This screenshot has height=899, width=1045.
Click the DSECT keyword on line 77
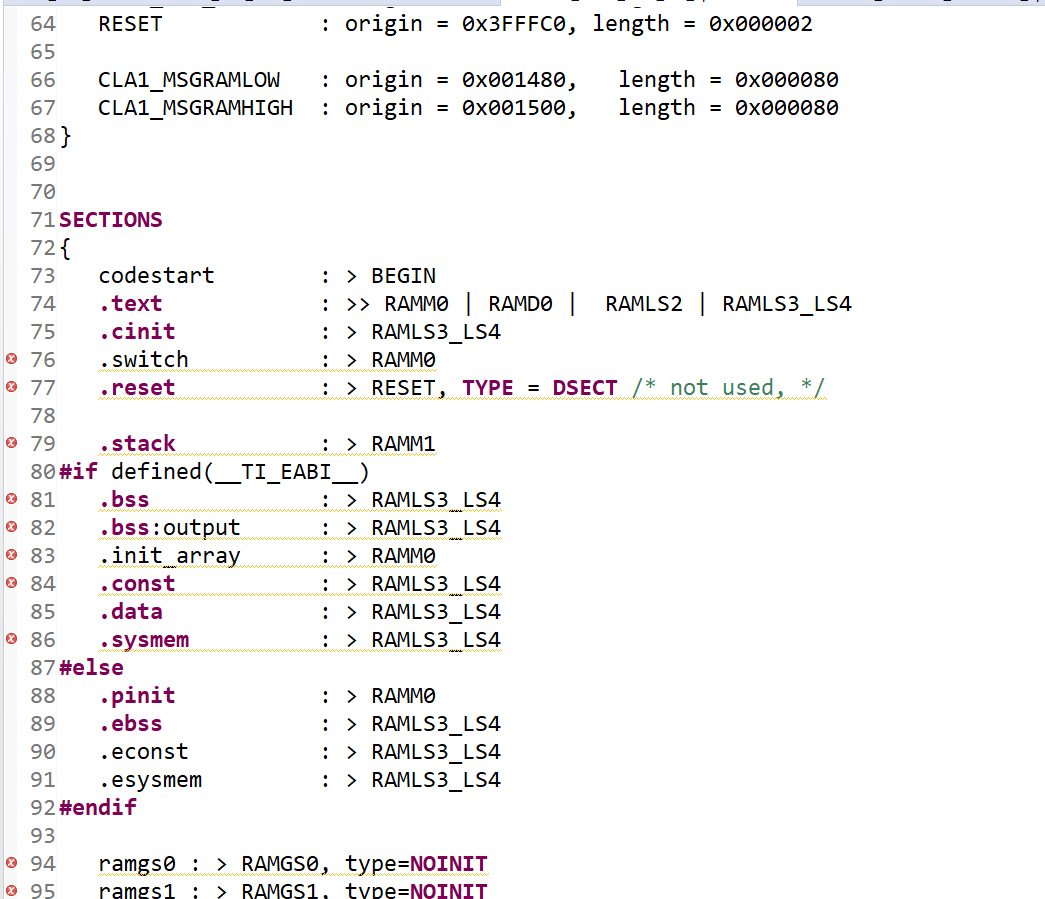584,387
